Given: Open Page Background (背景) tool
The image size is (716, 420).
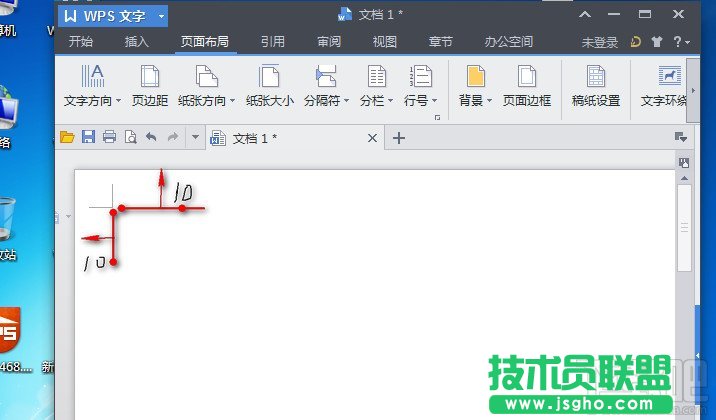Looking at the screenshot, I should (x=475, y=86).
